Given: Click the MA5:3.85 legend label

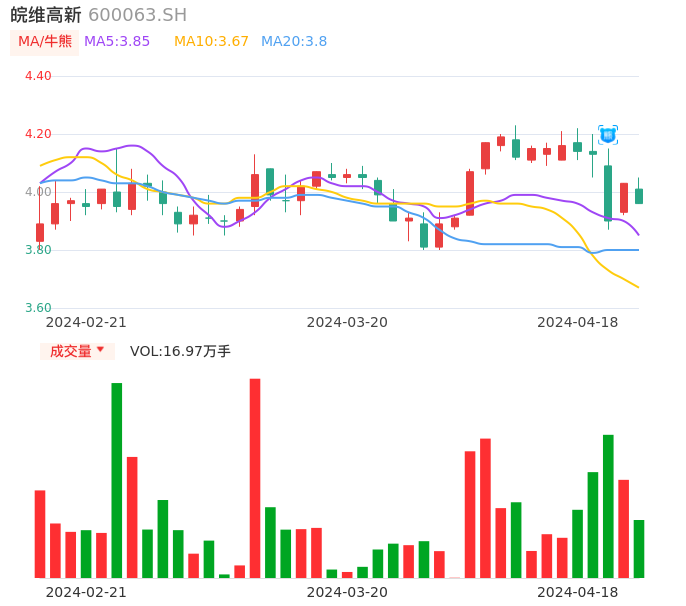Looking at the screenshot, I should click(117, 42).
